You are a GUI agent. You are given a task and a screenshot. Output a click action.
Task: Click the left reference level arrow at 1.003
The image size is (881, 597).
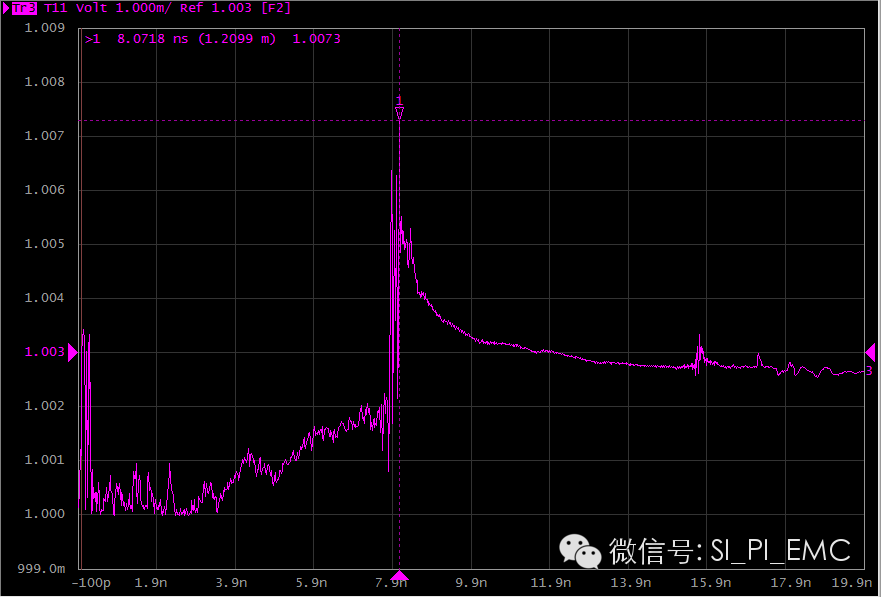coord(72,352)
